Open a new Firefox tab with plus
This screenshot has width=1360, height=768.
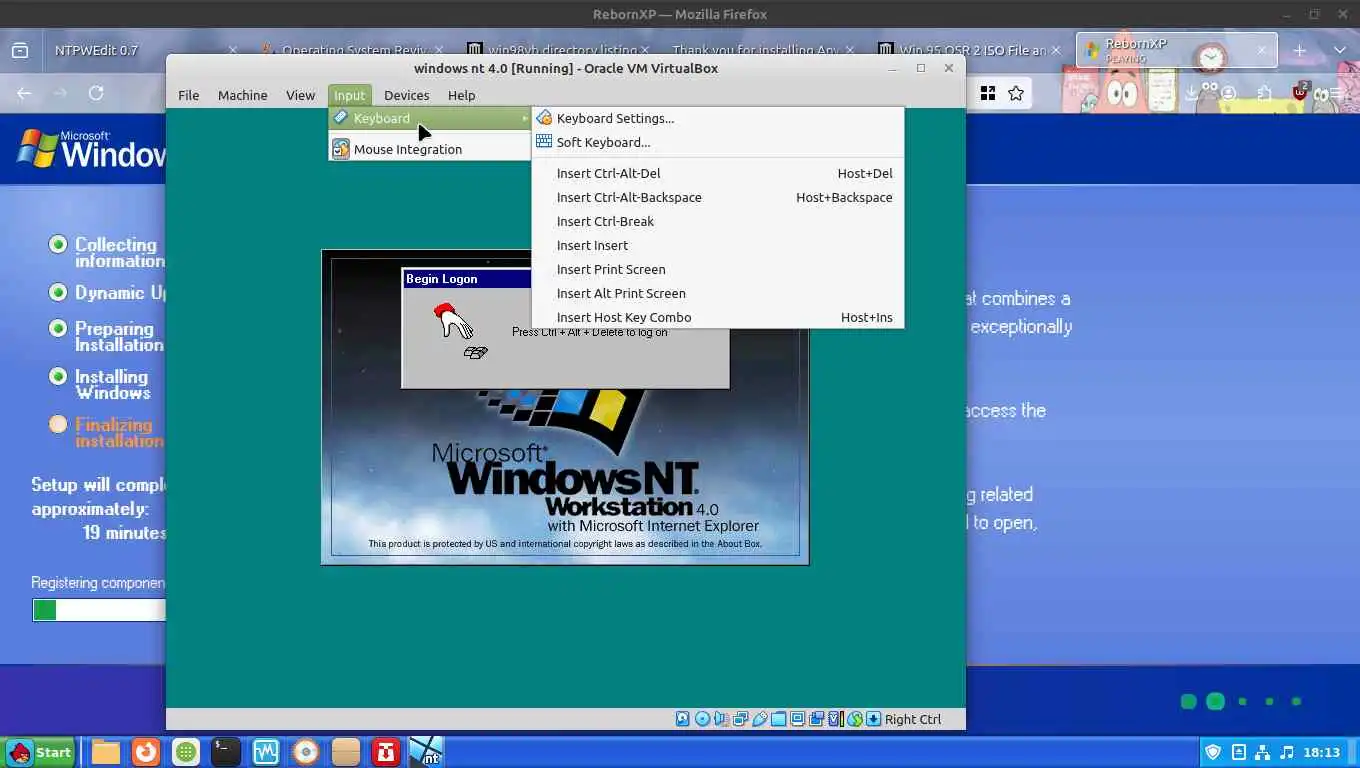coord(1299,50)
